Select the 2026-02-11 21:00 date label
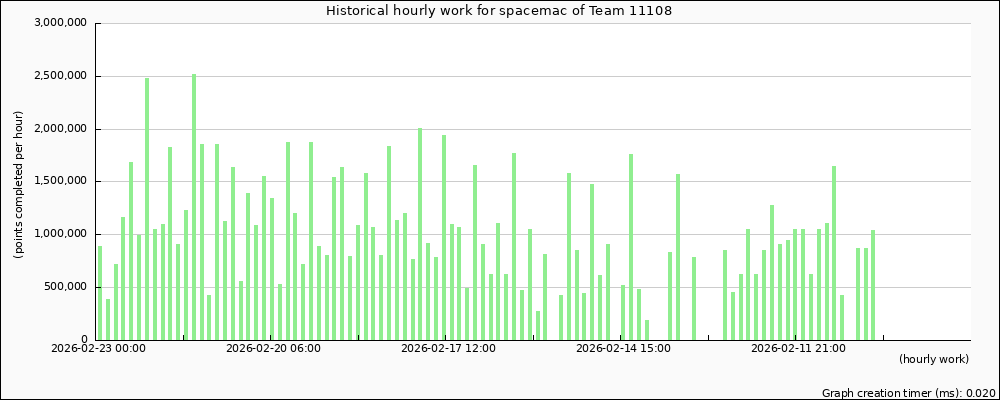 pyautogui.click(x=798, y=349)
